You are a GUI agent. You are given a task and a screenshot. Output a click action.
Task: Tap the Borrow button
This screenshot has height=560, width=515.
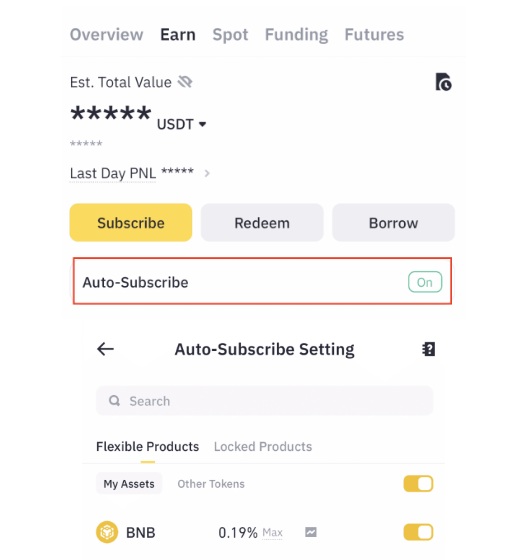(393, 222)
